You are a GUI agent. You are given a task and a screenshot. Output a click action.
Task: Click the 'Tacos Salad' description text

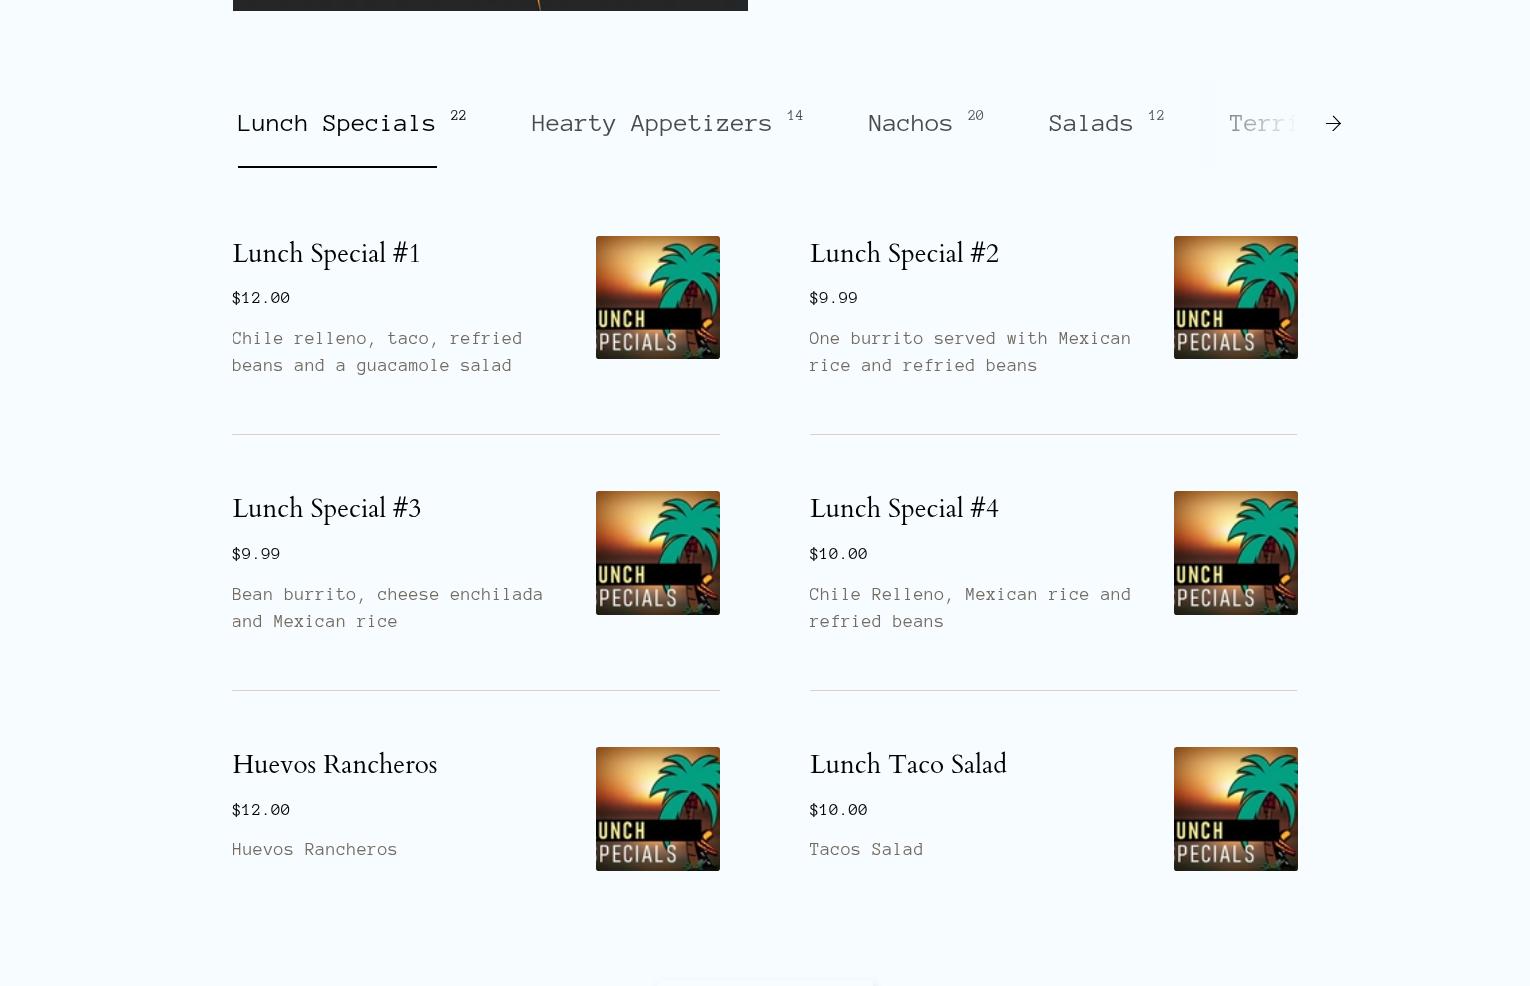click(866, 849)
